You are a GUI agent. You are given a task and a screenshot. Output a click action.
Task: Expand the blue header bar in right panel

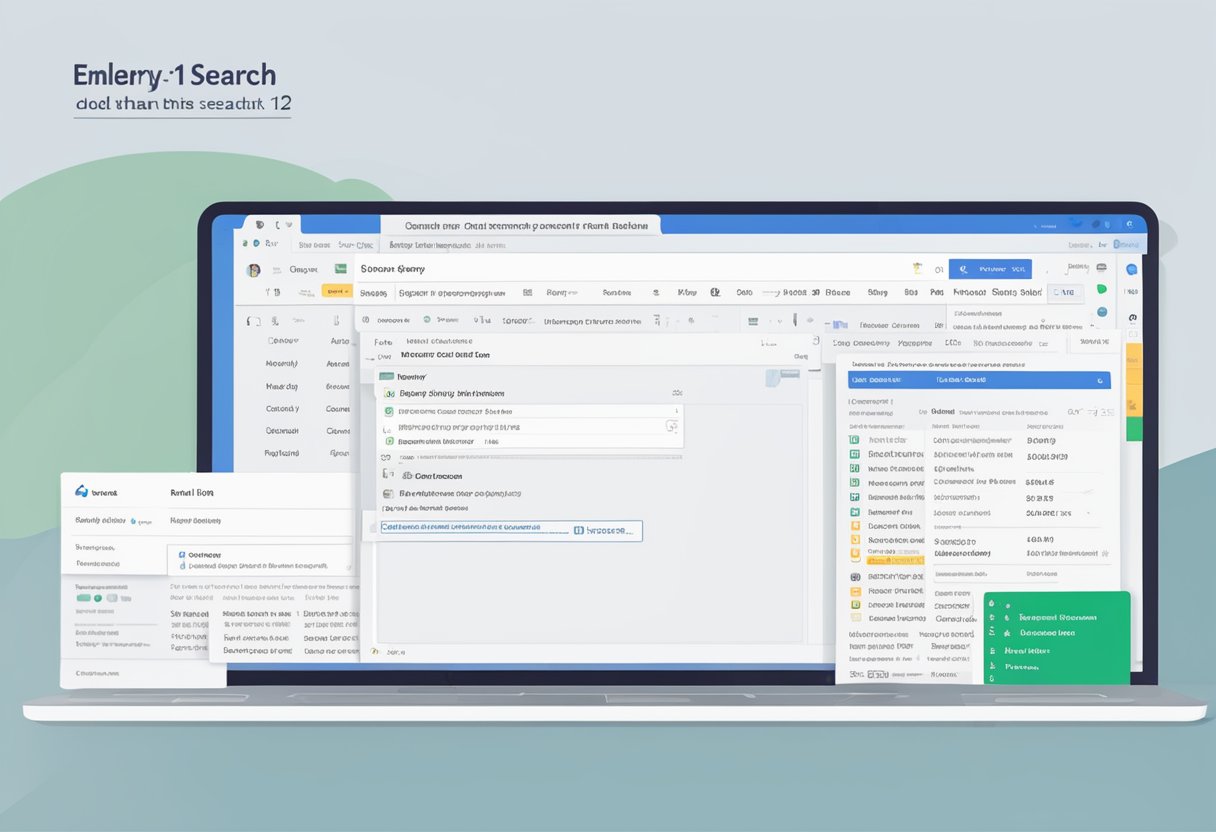tap(979, 380)
